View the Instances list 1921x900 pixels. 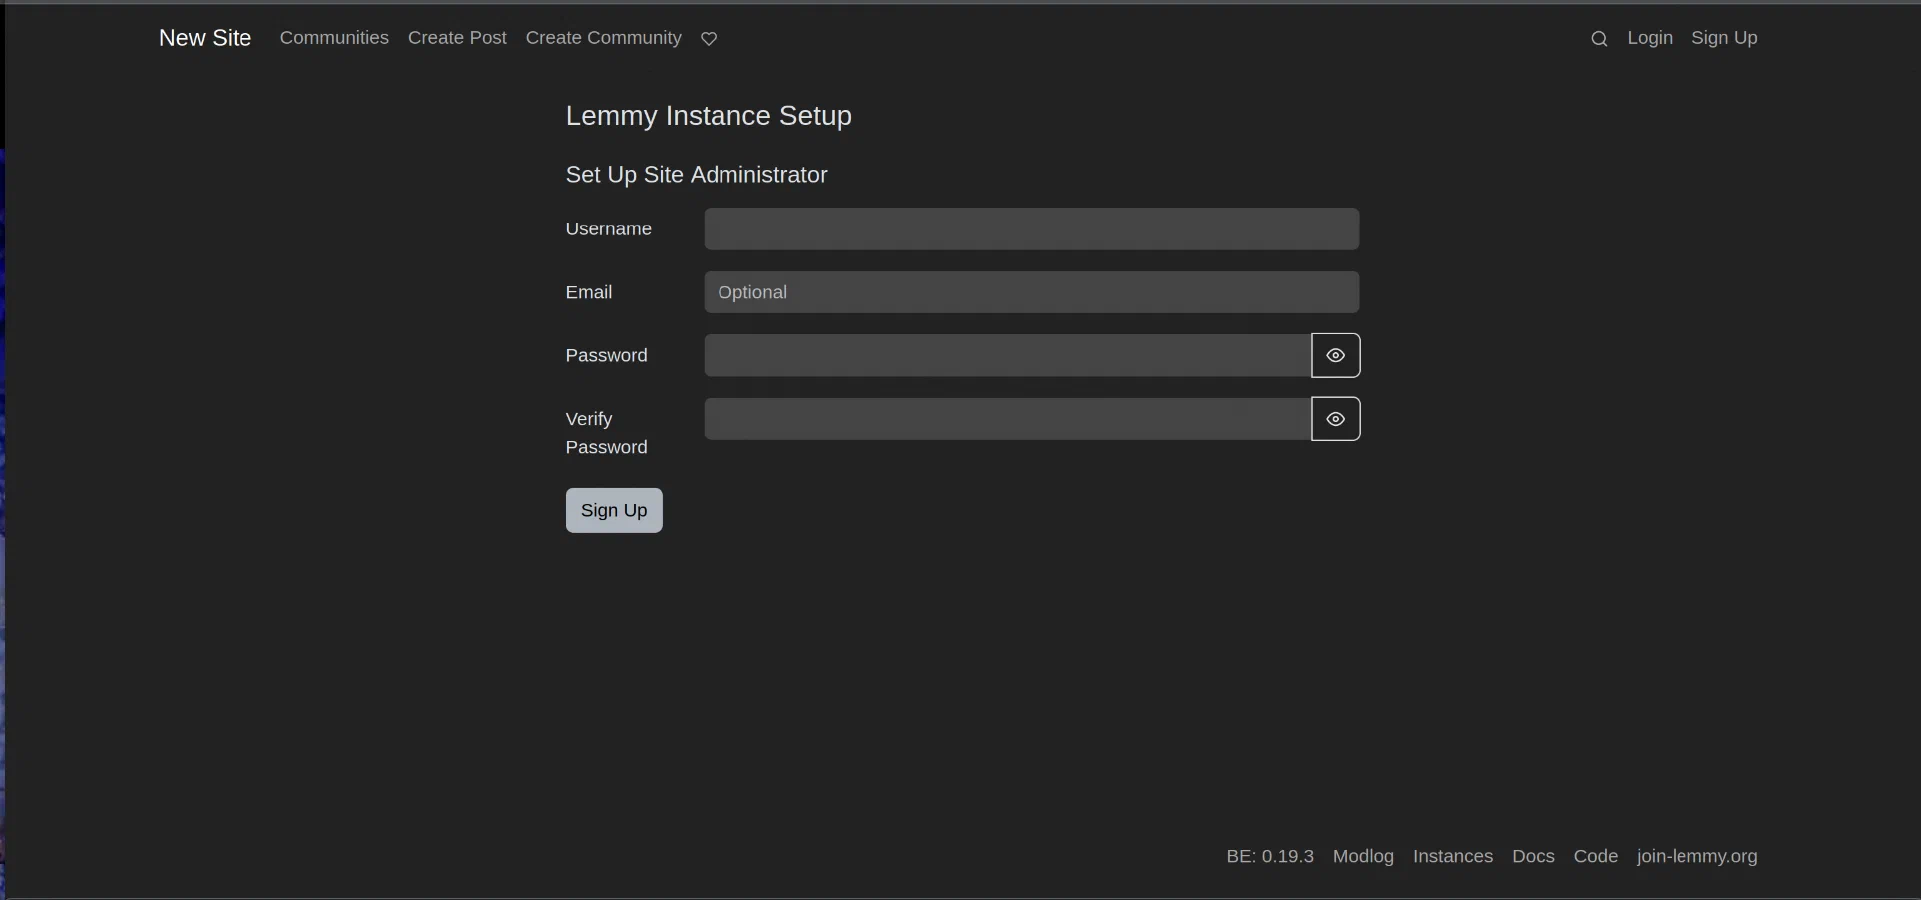pos(1452,857)
